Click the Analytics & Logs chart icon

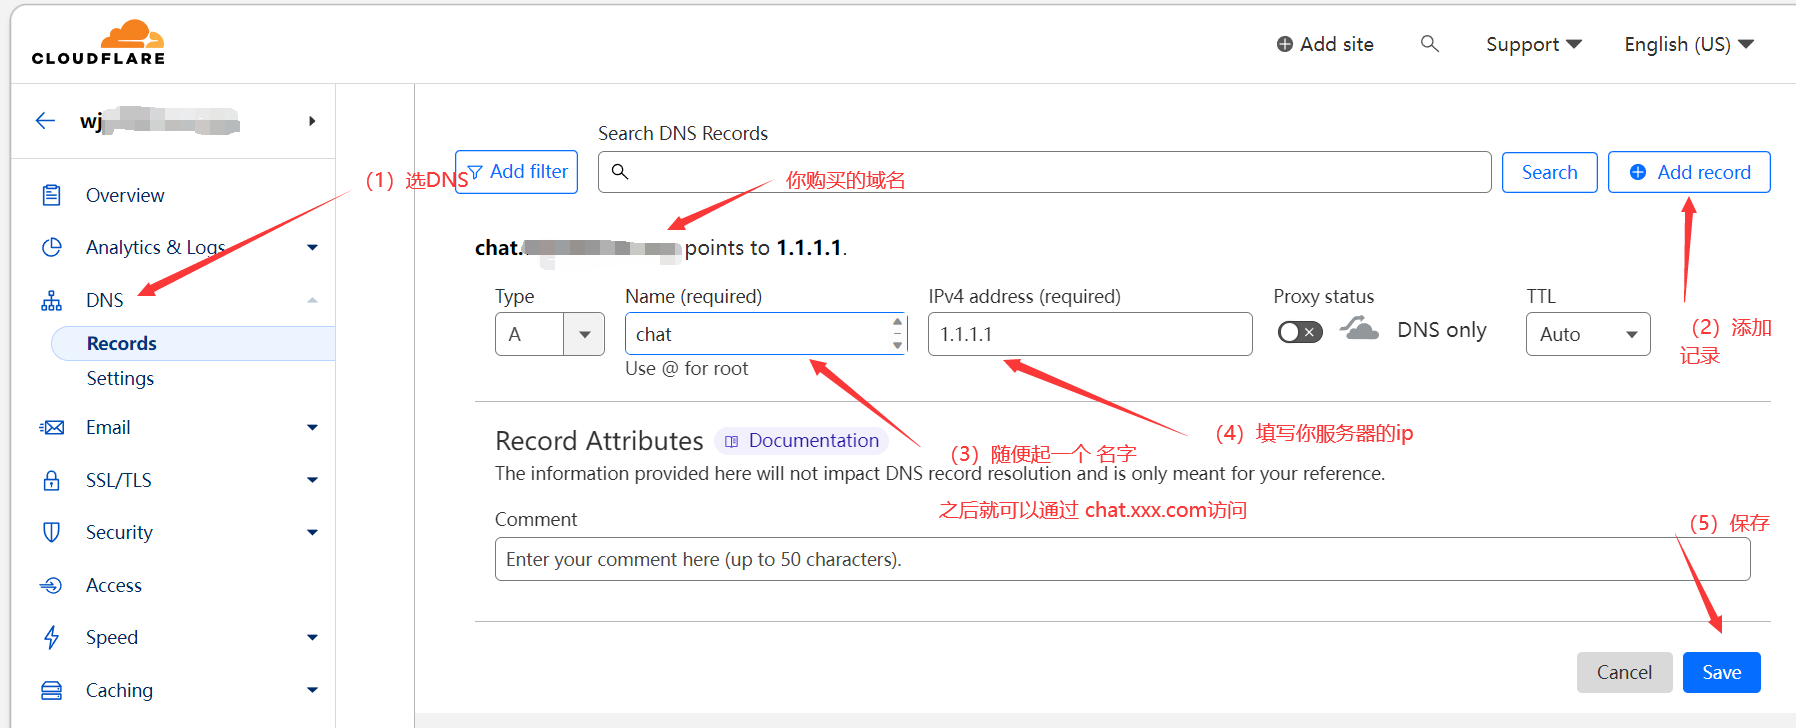point(52,247)
